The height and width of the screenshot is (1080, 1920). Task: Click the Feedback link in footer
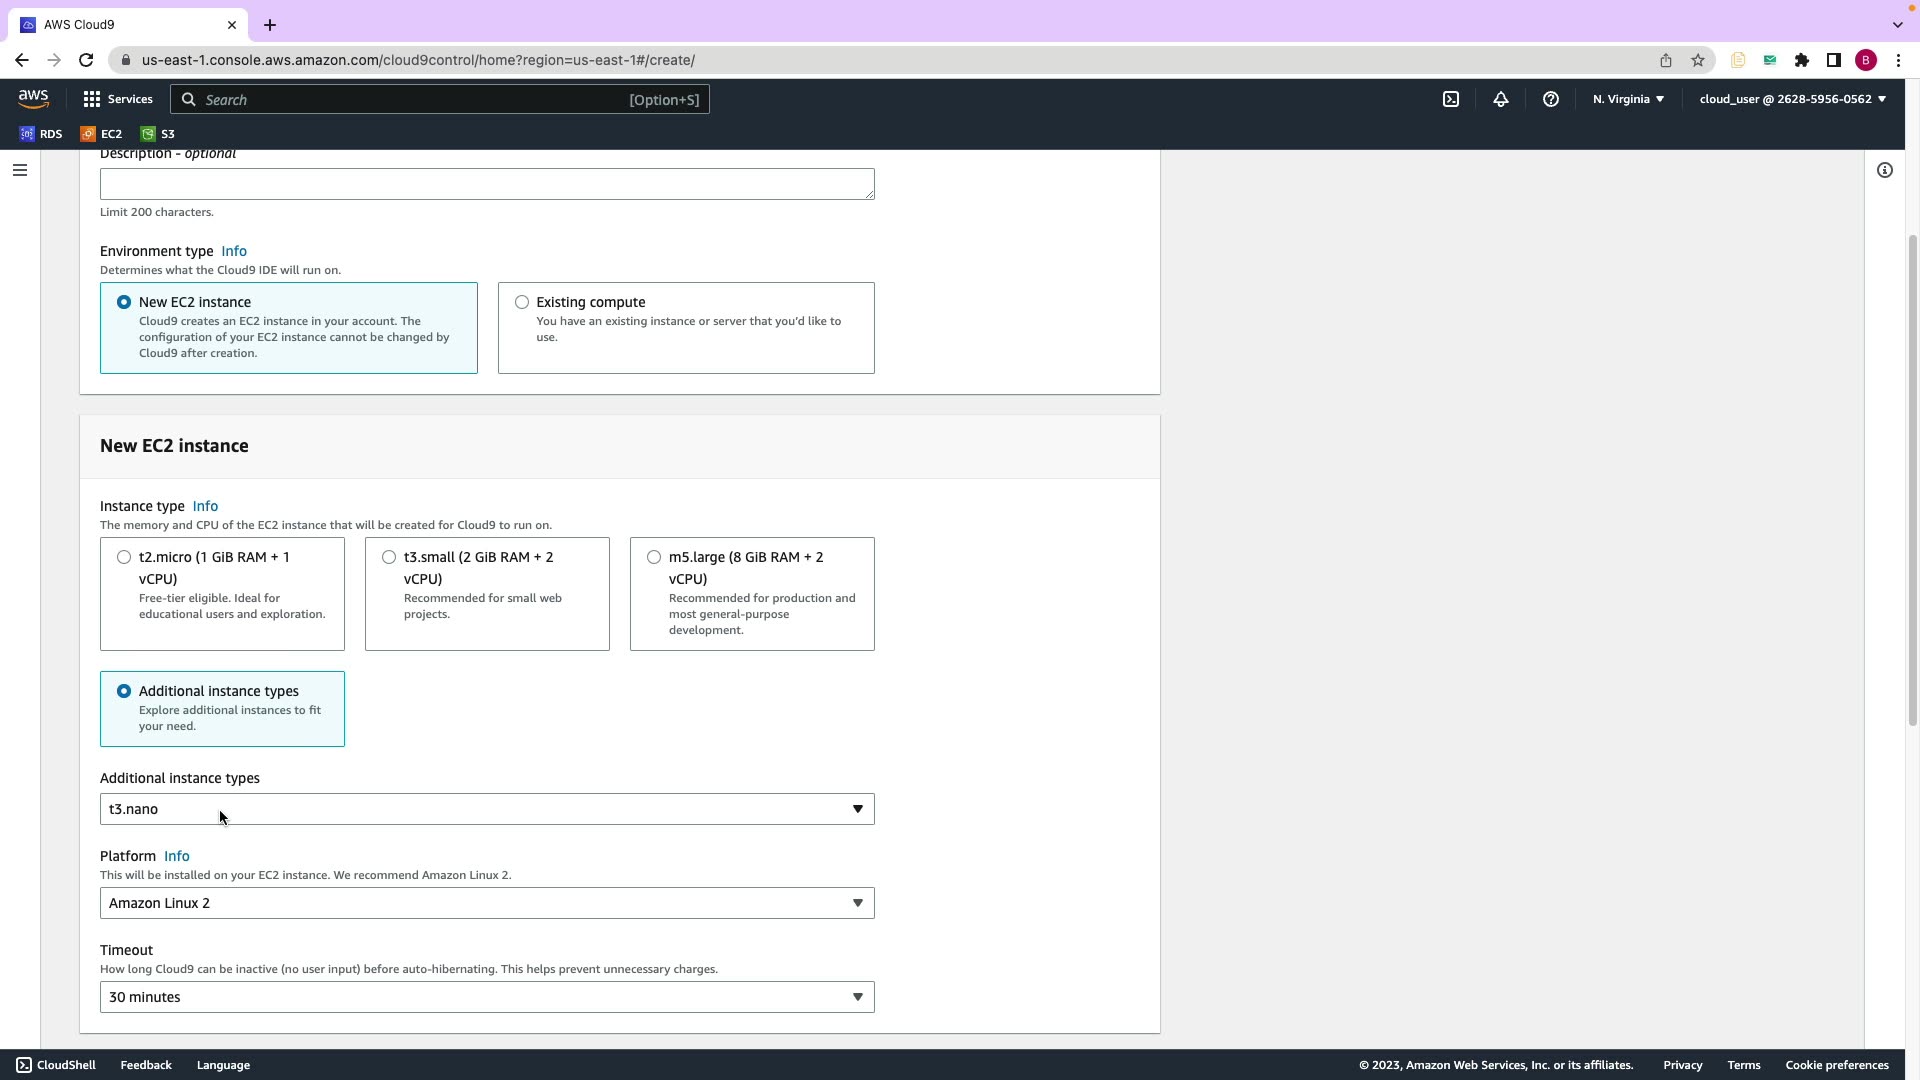[x=146, y=1065]
